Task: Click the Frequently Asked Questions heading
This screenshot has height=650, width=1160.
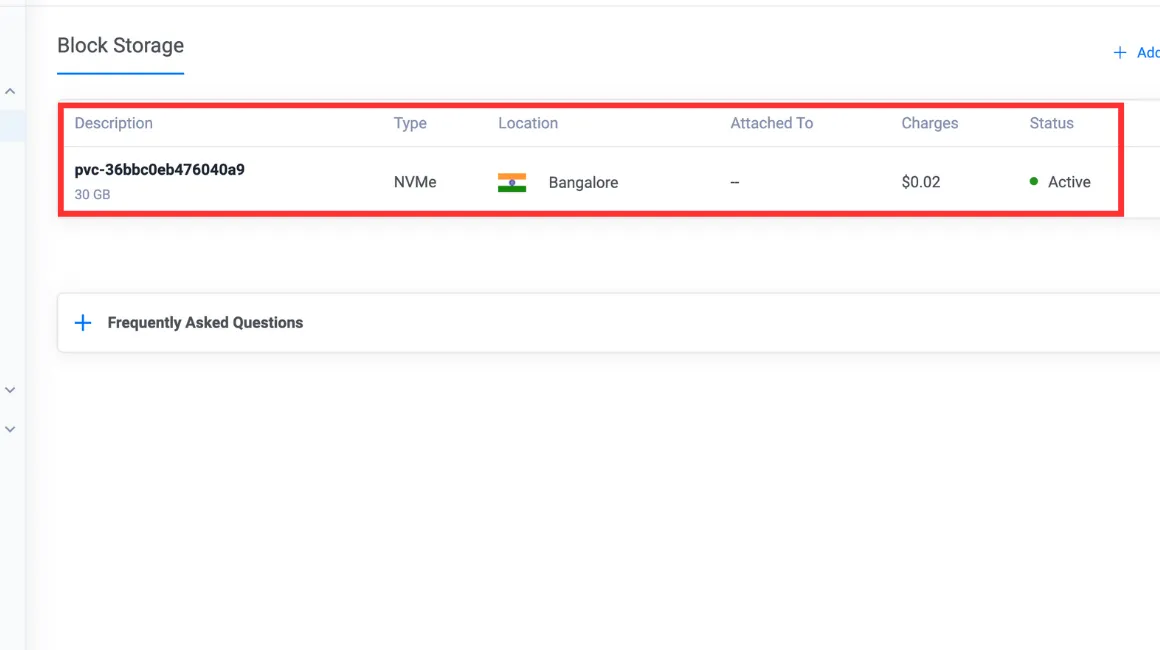Action: pyautogui.click(x=205, y=322)
